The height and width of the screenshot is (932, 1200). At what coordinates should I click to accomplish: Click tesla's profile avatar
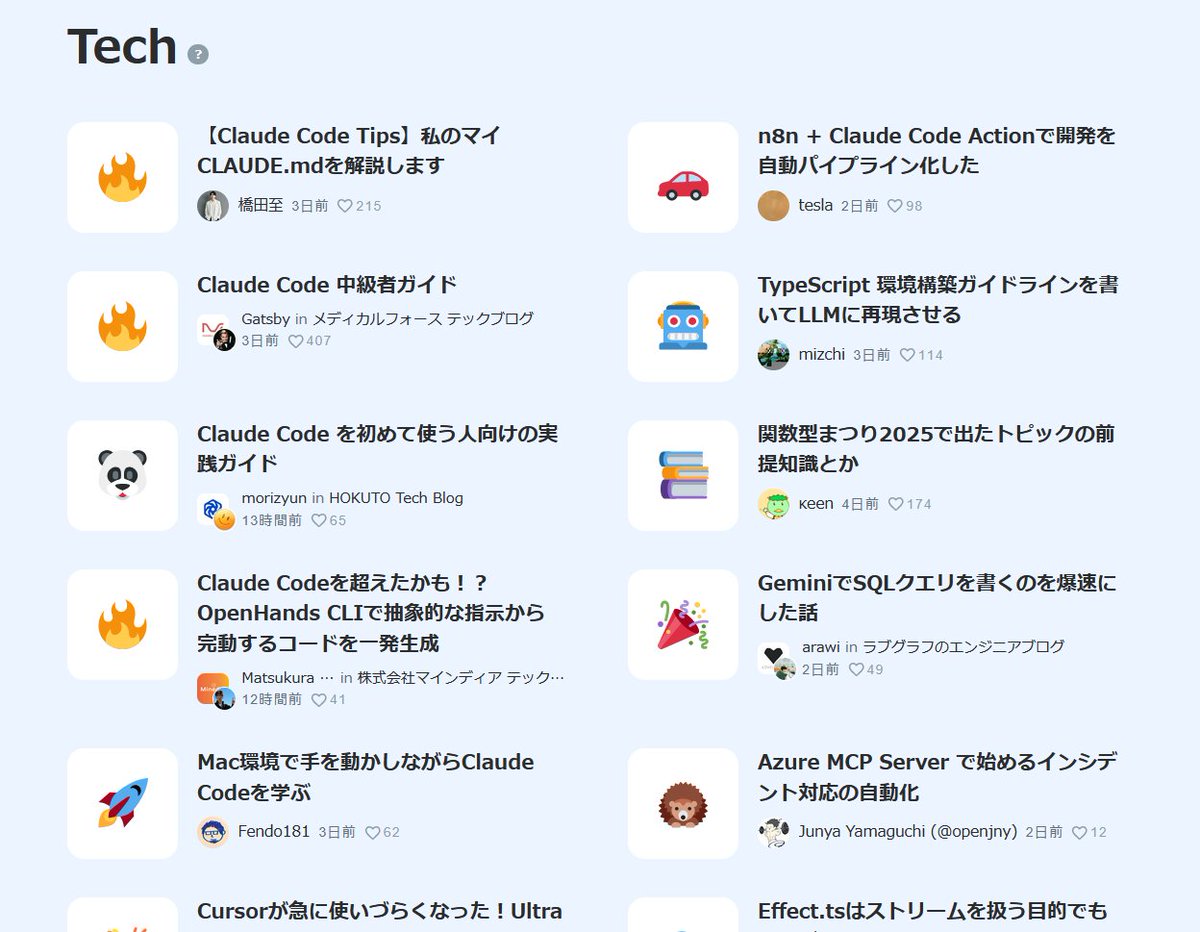pyautogui.click(x=774, y=206)
